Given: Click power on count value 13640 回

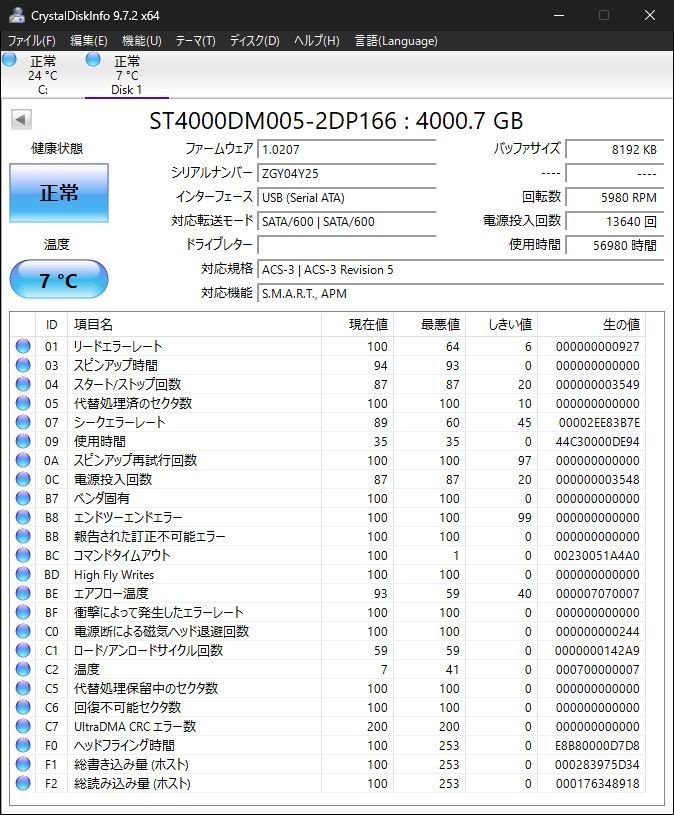Looking at the screenshot, I should [x=614, y=221].
